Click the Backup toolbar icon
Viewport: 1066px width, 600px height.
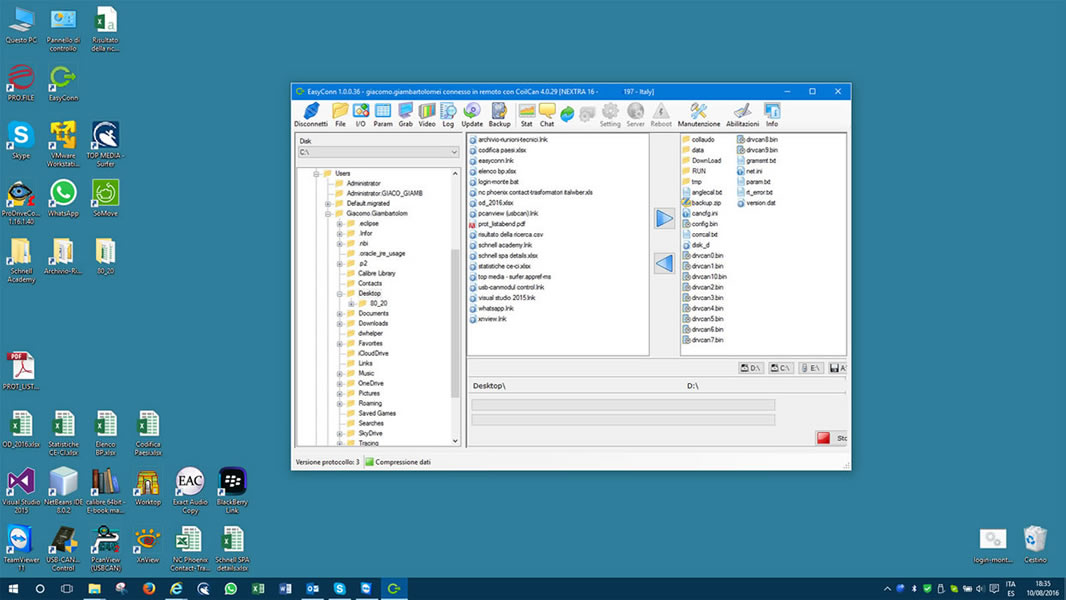click(499, 115)
